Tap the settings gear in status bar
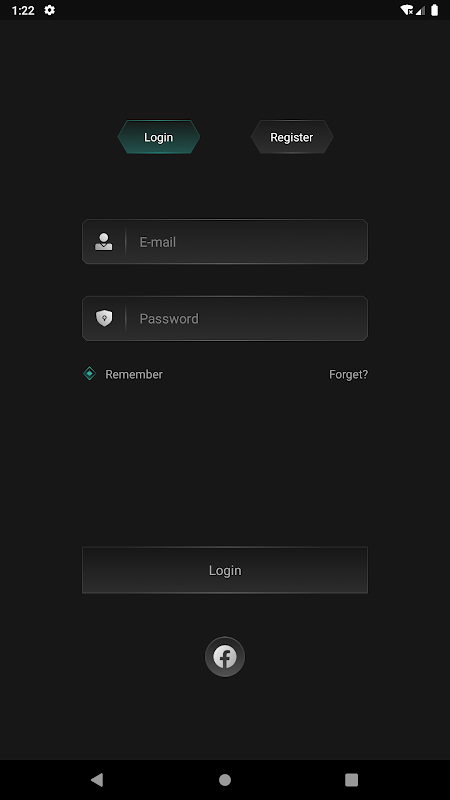Viewport: 450px width, 800px height. tap(49, 10)
